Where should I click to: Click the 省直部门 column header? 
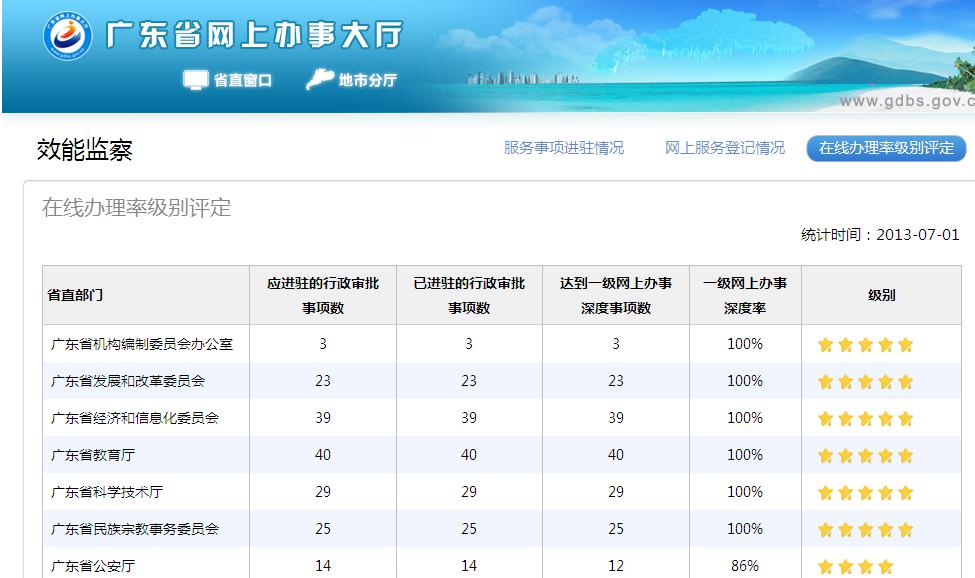pyautogui.click(x=76, y=295)
